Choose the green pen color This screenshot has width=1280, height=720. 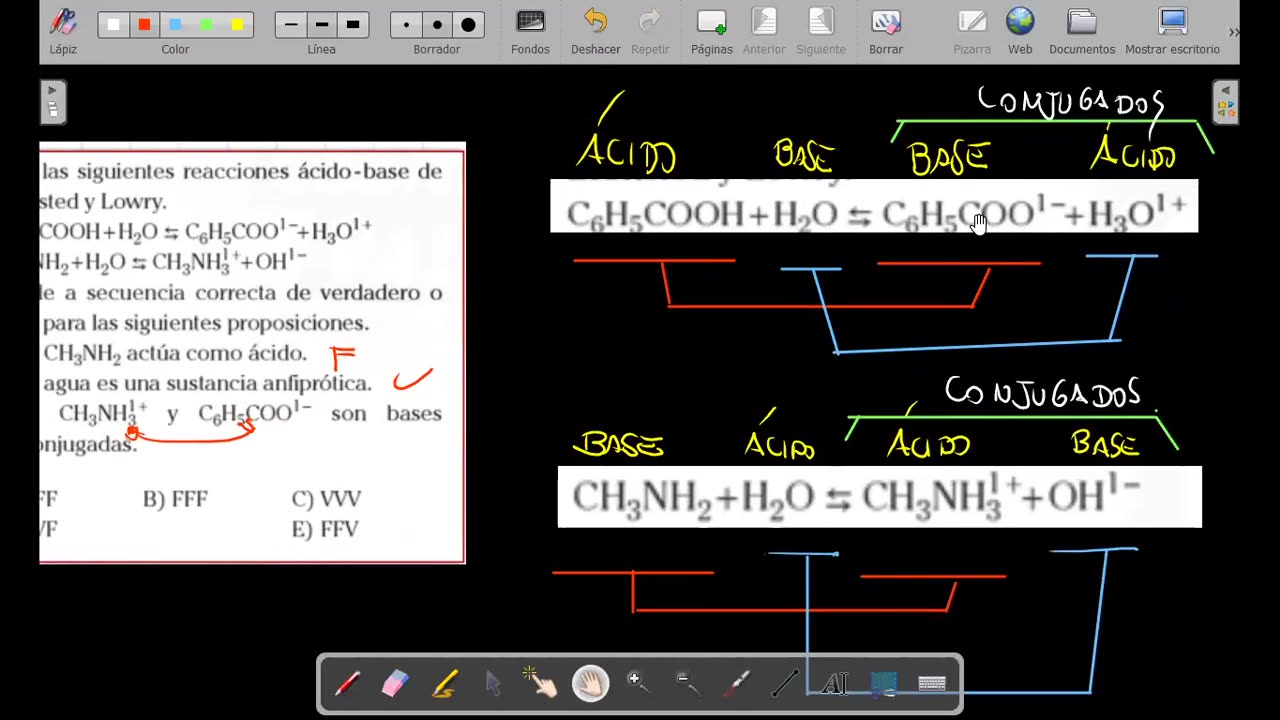click(206, 24)
